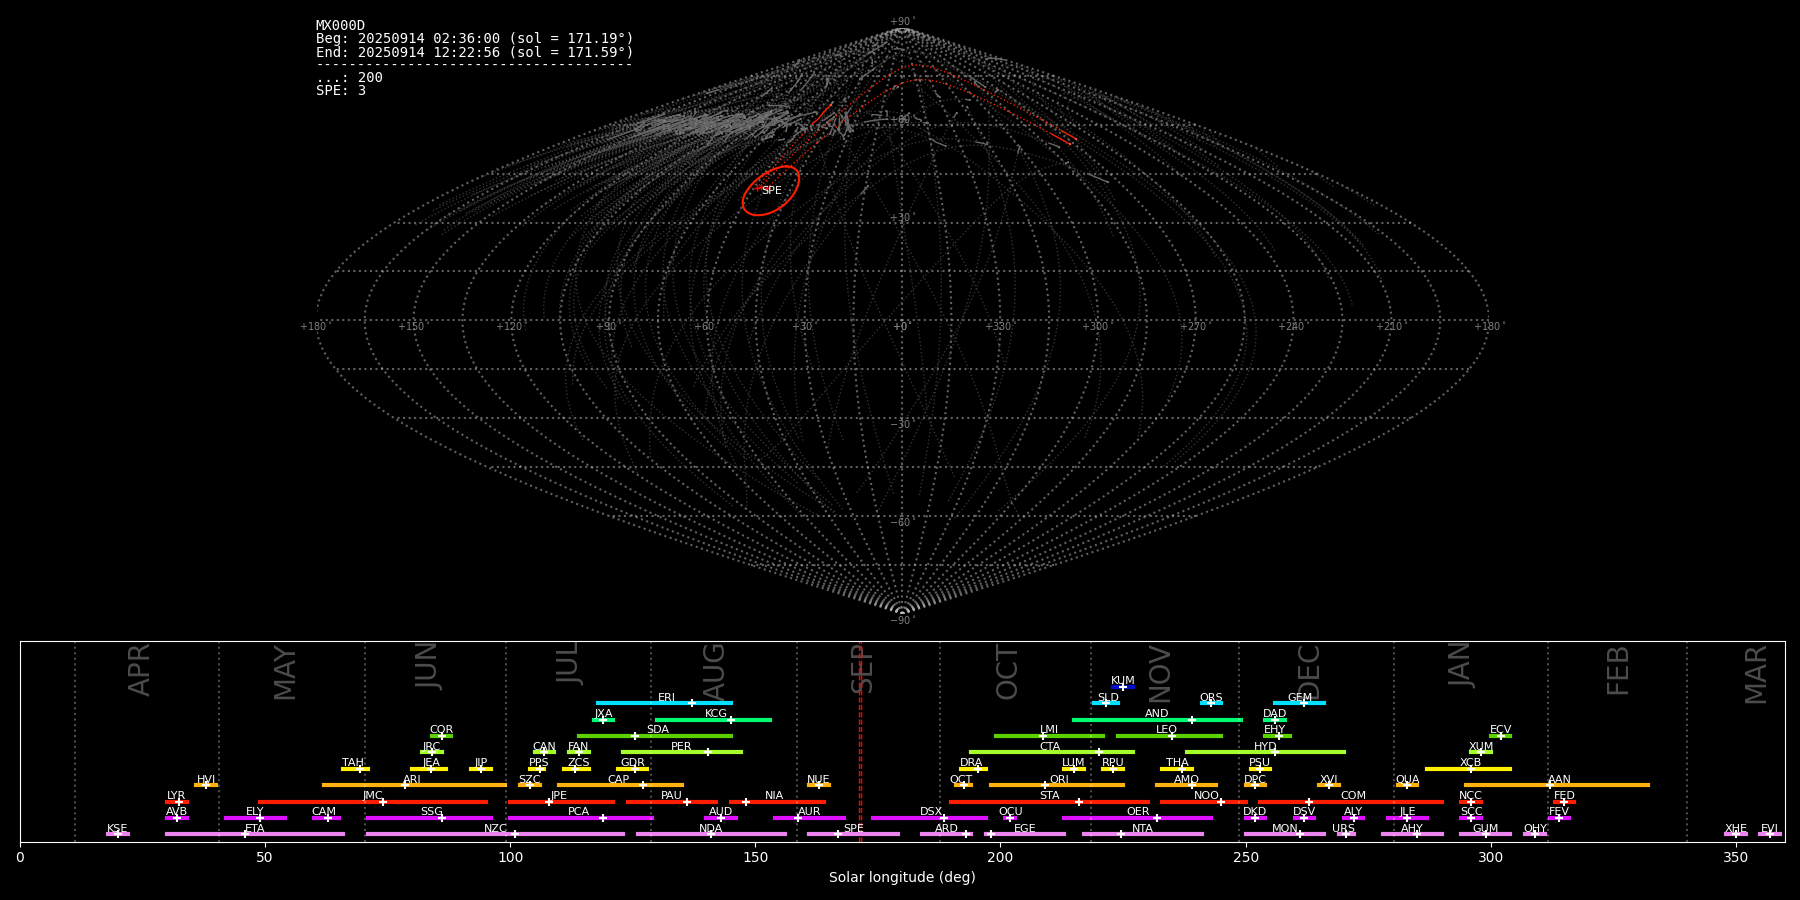This screenshot has height=900, width=1800.
Task: Select the station code text MX000D
Action: (x=340, y=26)
